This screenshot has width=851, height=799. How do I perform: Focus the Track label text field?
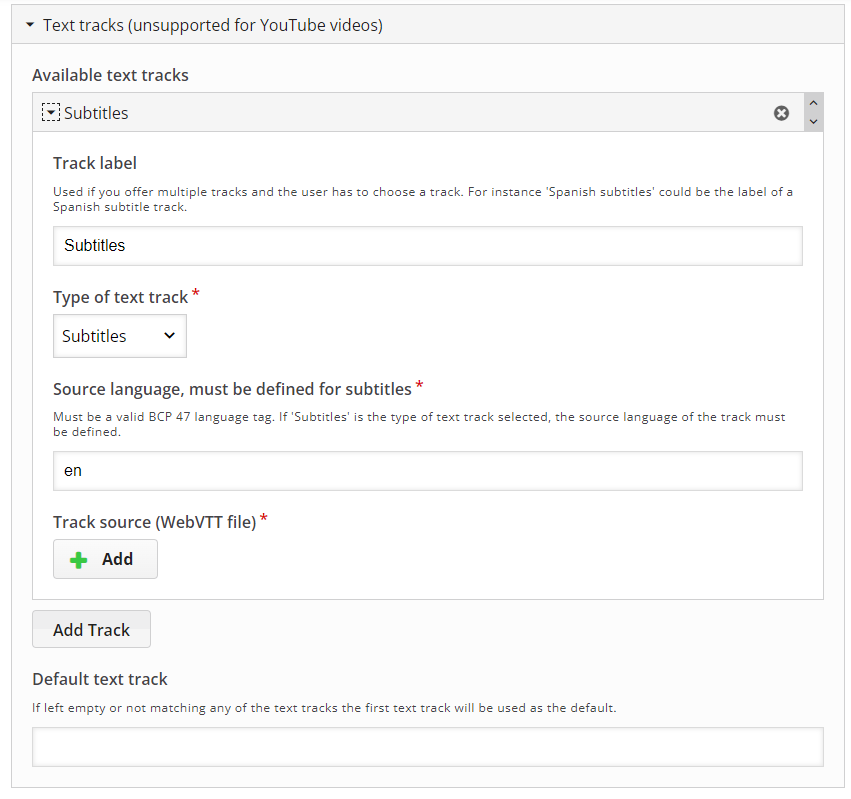click(x=428, y=246)
